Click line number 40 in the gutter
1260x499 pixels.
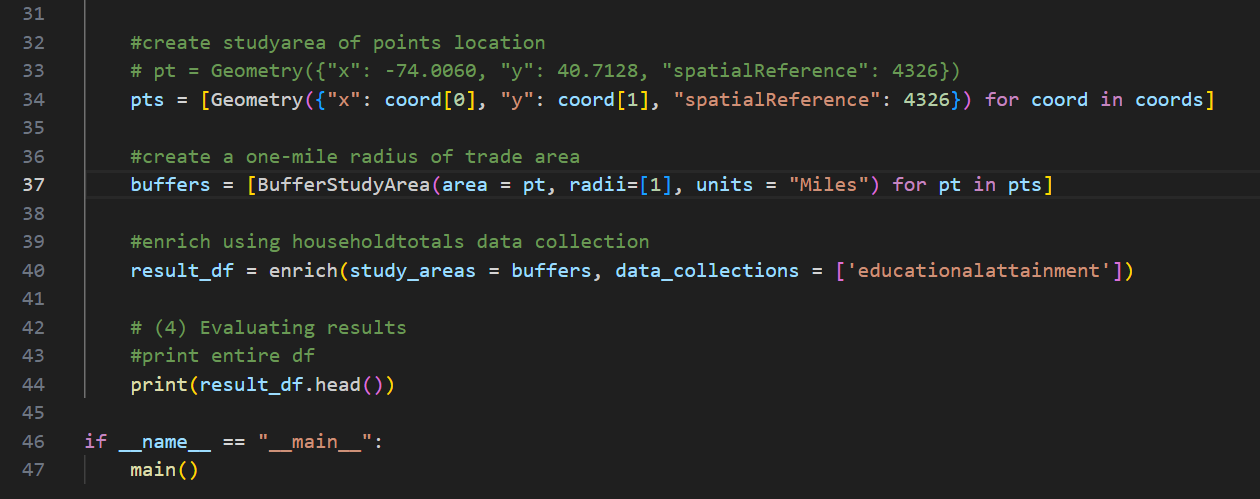click(34, 271)
